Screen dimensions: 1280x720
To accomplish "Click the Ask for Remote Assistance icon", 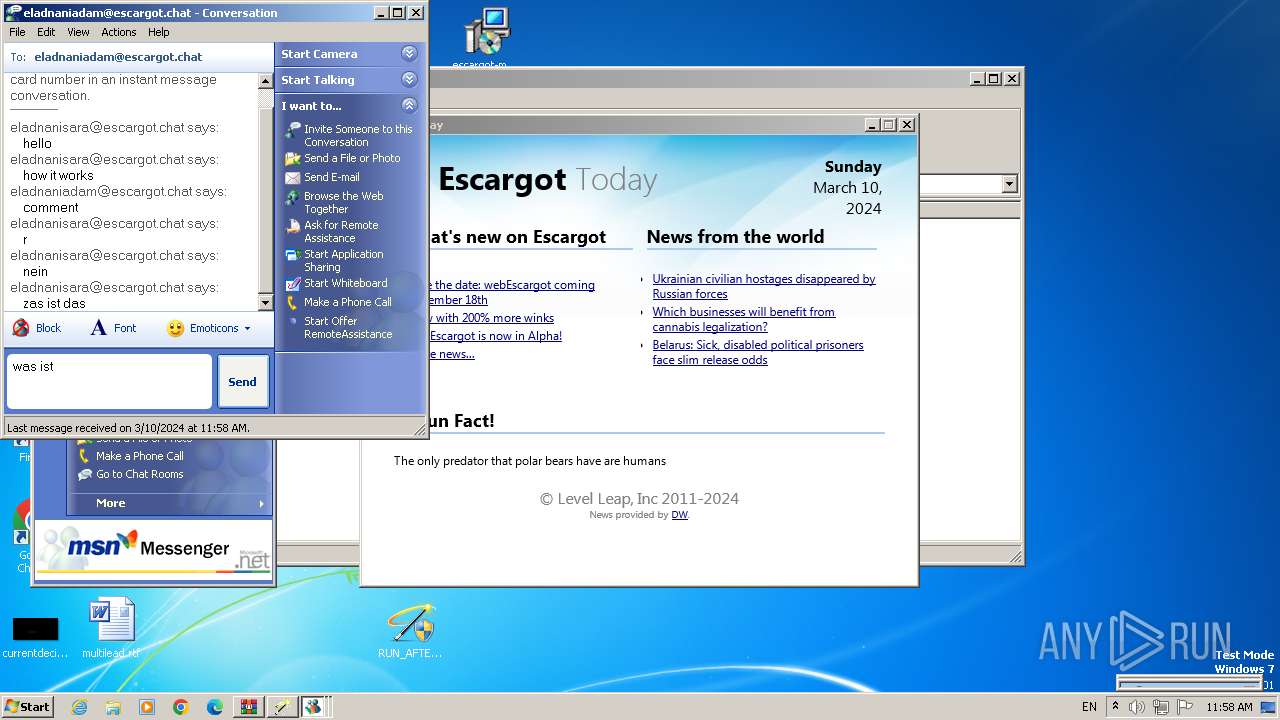I will (x=292, y=226).
